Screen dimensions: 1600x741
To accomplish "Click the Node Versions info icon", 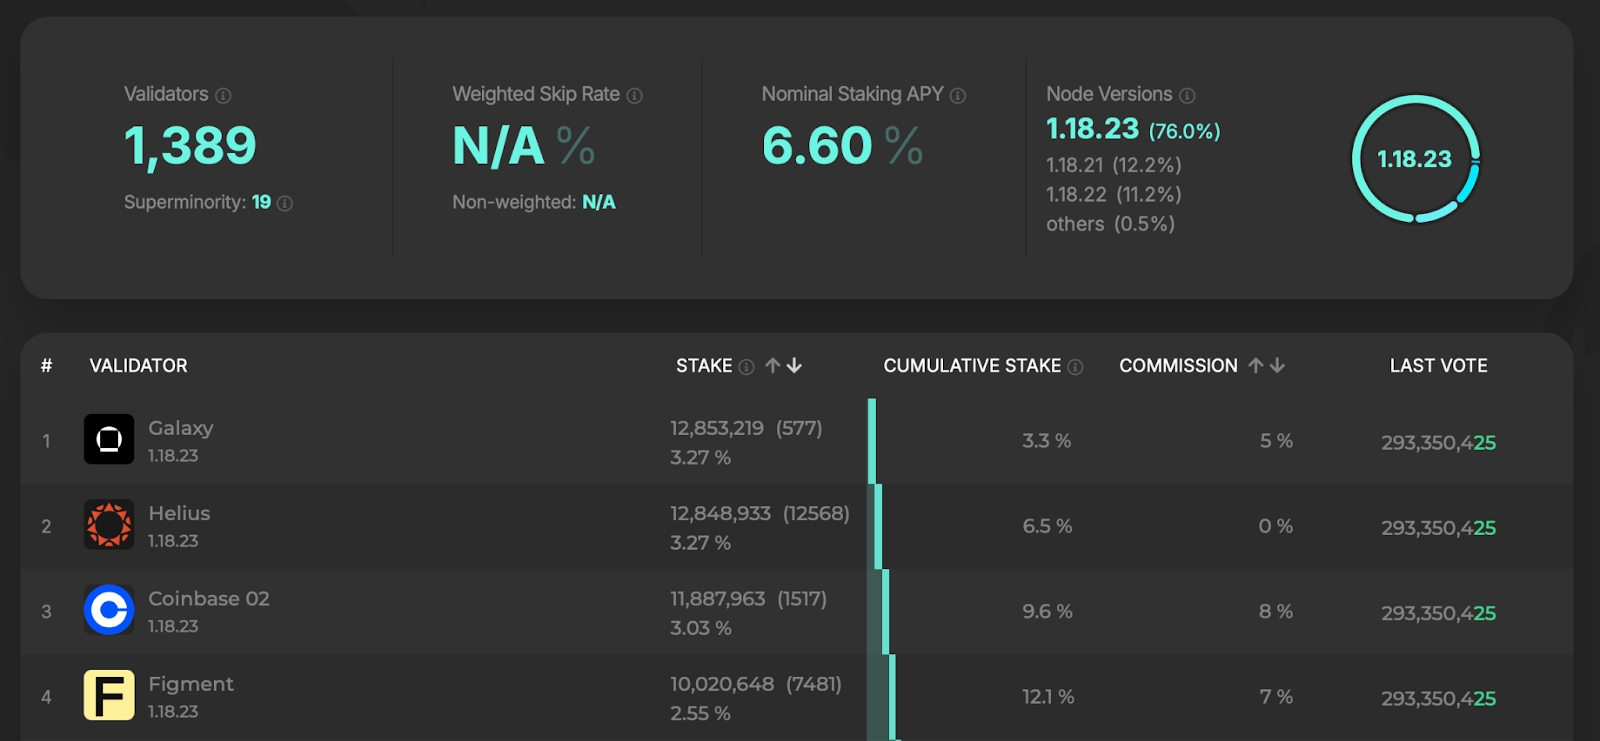I will pos(1187,96).
